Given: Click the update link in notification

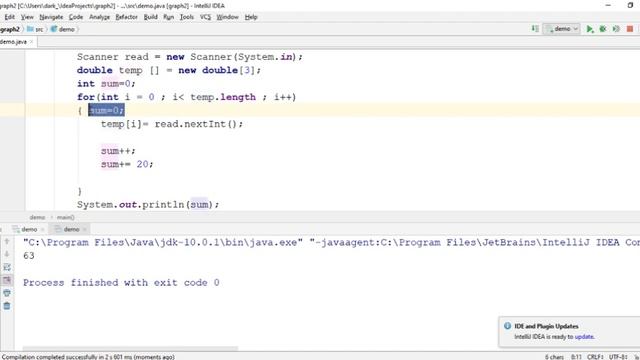Looking at the screenshot, I should (x=584, y=337).
